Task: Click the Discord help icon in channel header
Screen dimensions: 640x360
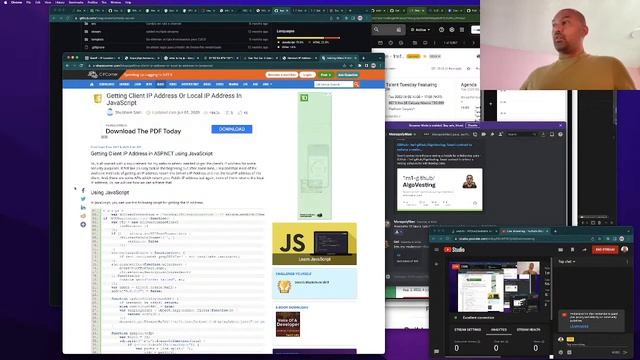Action: point(560,134)
